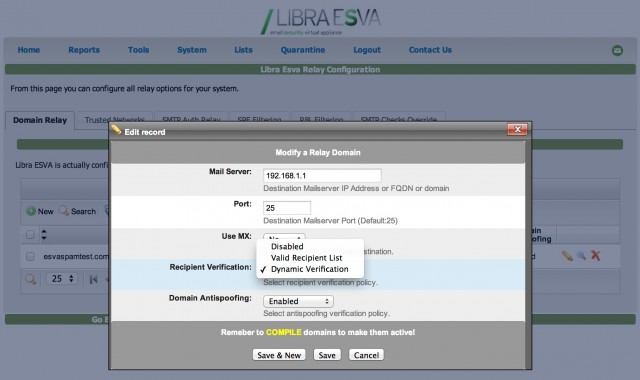Open the Tools menu

point(138,50)
